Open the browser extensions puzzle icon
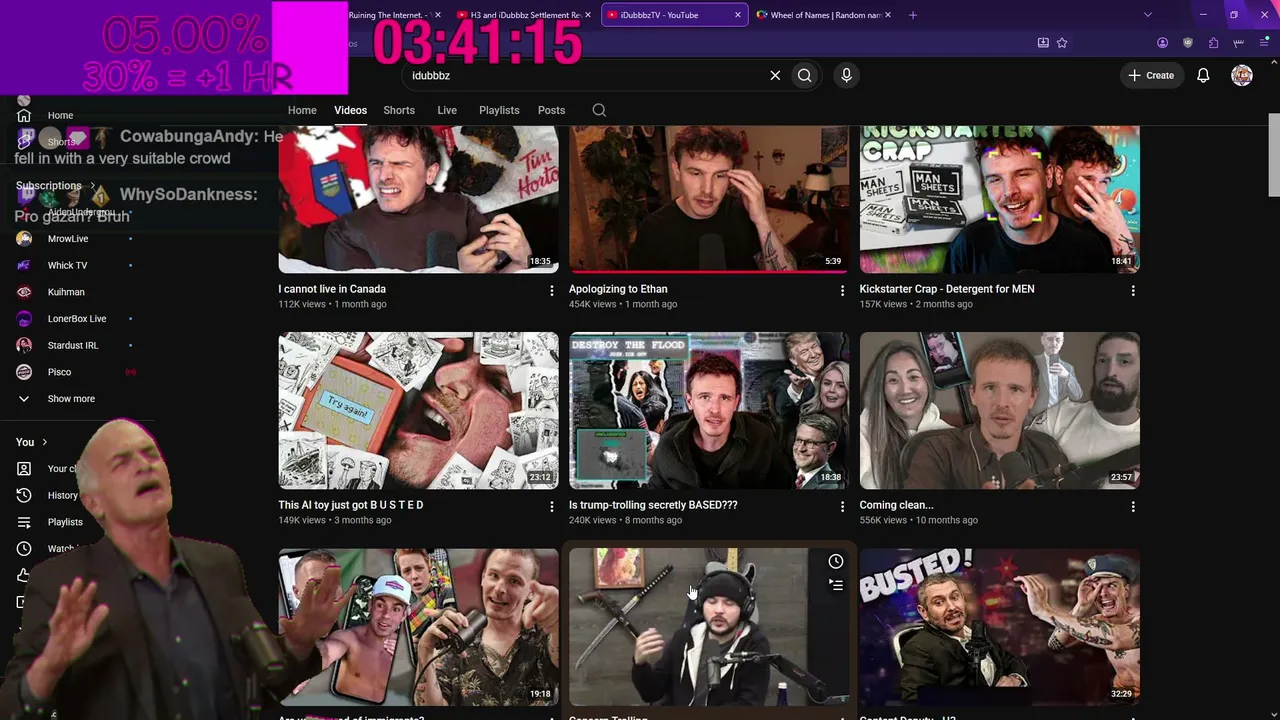Screen dimensions: 1280x720 (1213, 43)
